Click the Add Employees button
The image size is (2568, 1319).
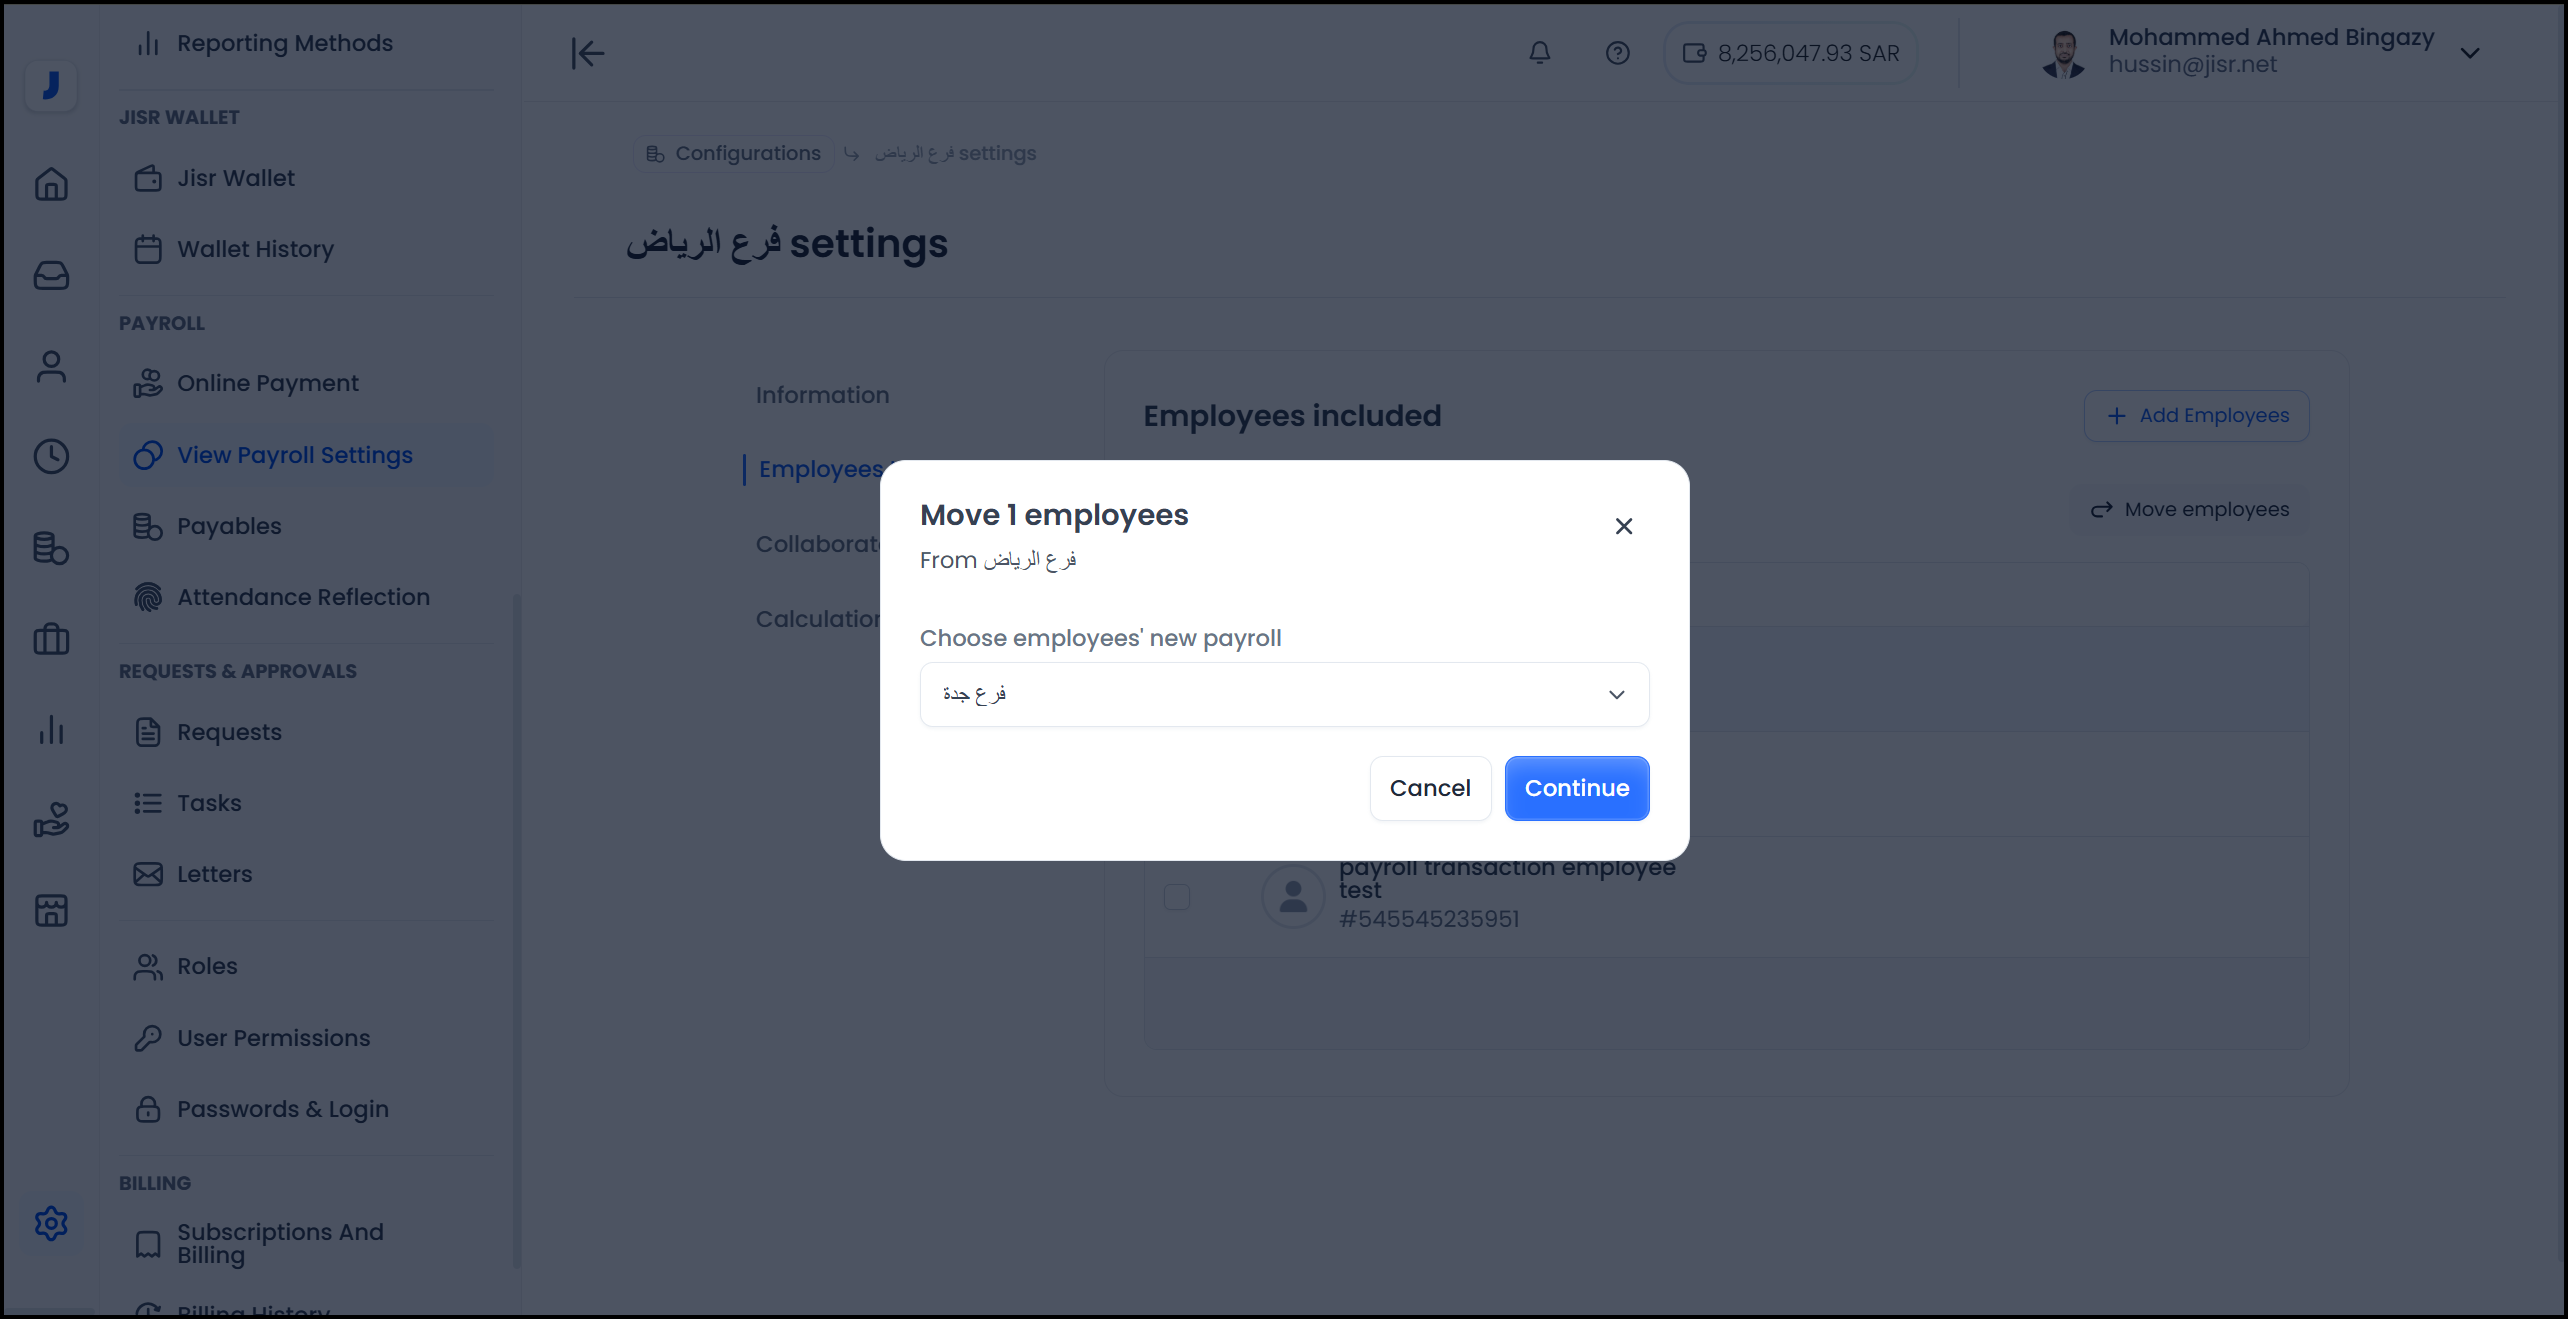pyautogui.click(x=2196, y=415)
